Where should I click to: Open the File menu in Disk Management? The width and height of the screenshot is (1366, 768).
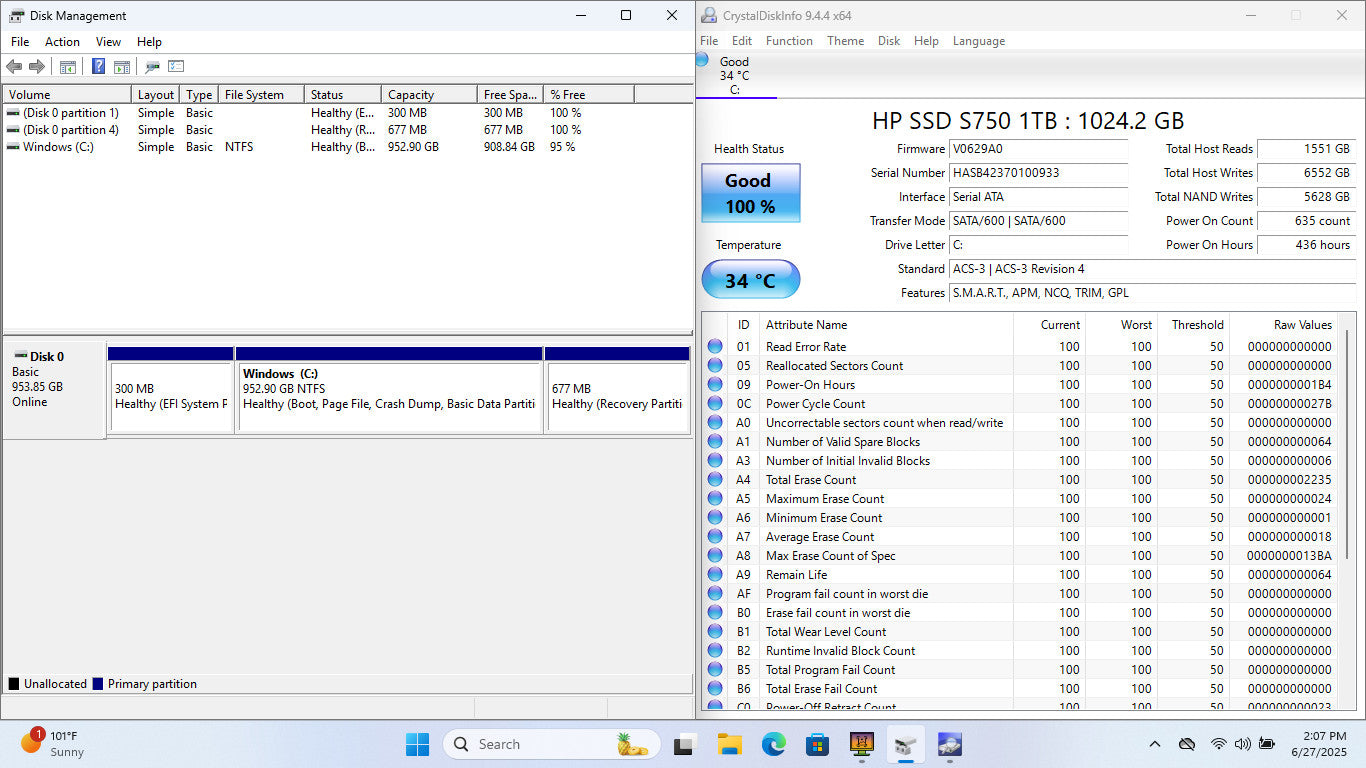[x=20, y=42]
